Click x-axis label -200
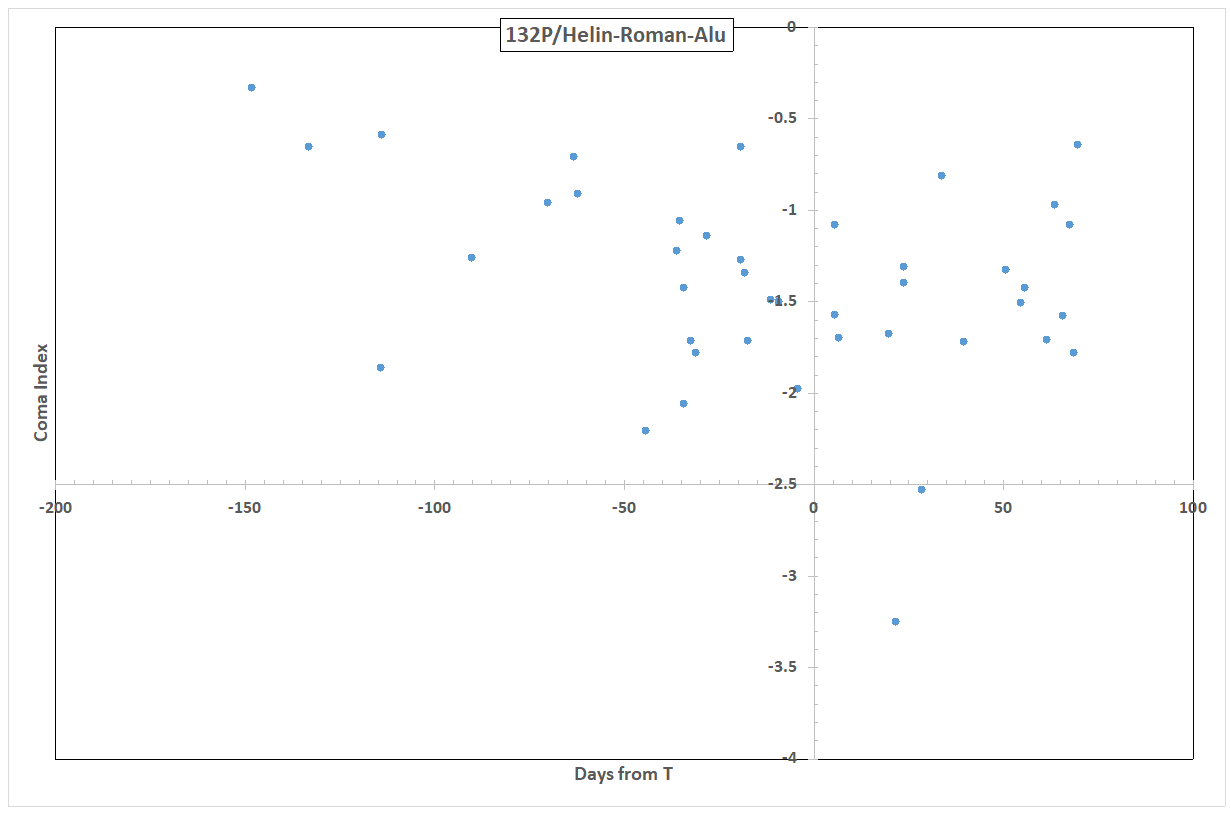The image size is (1231, 813). coord(55,508)
